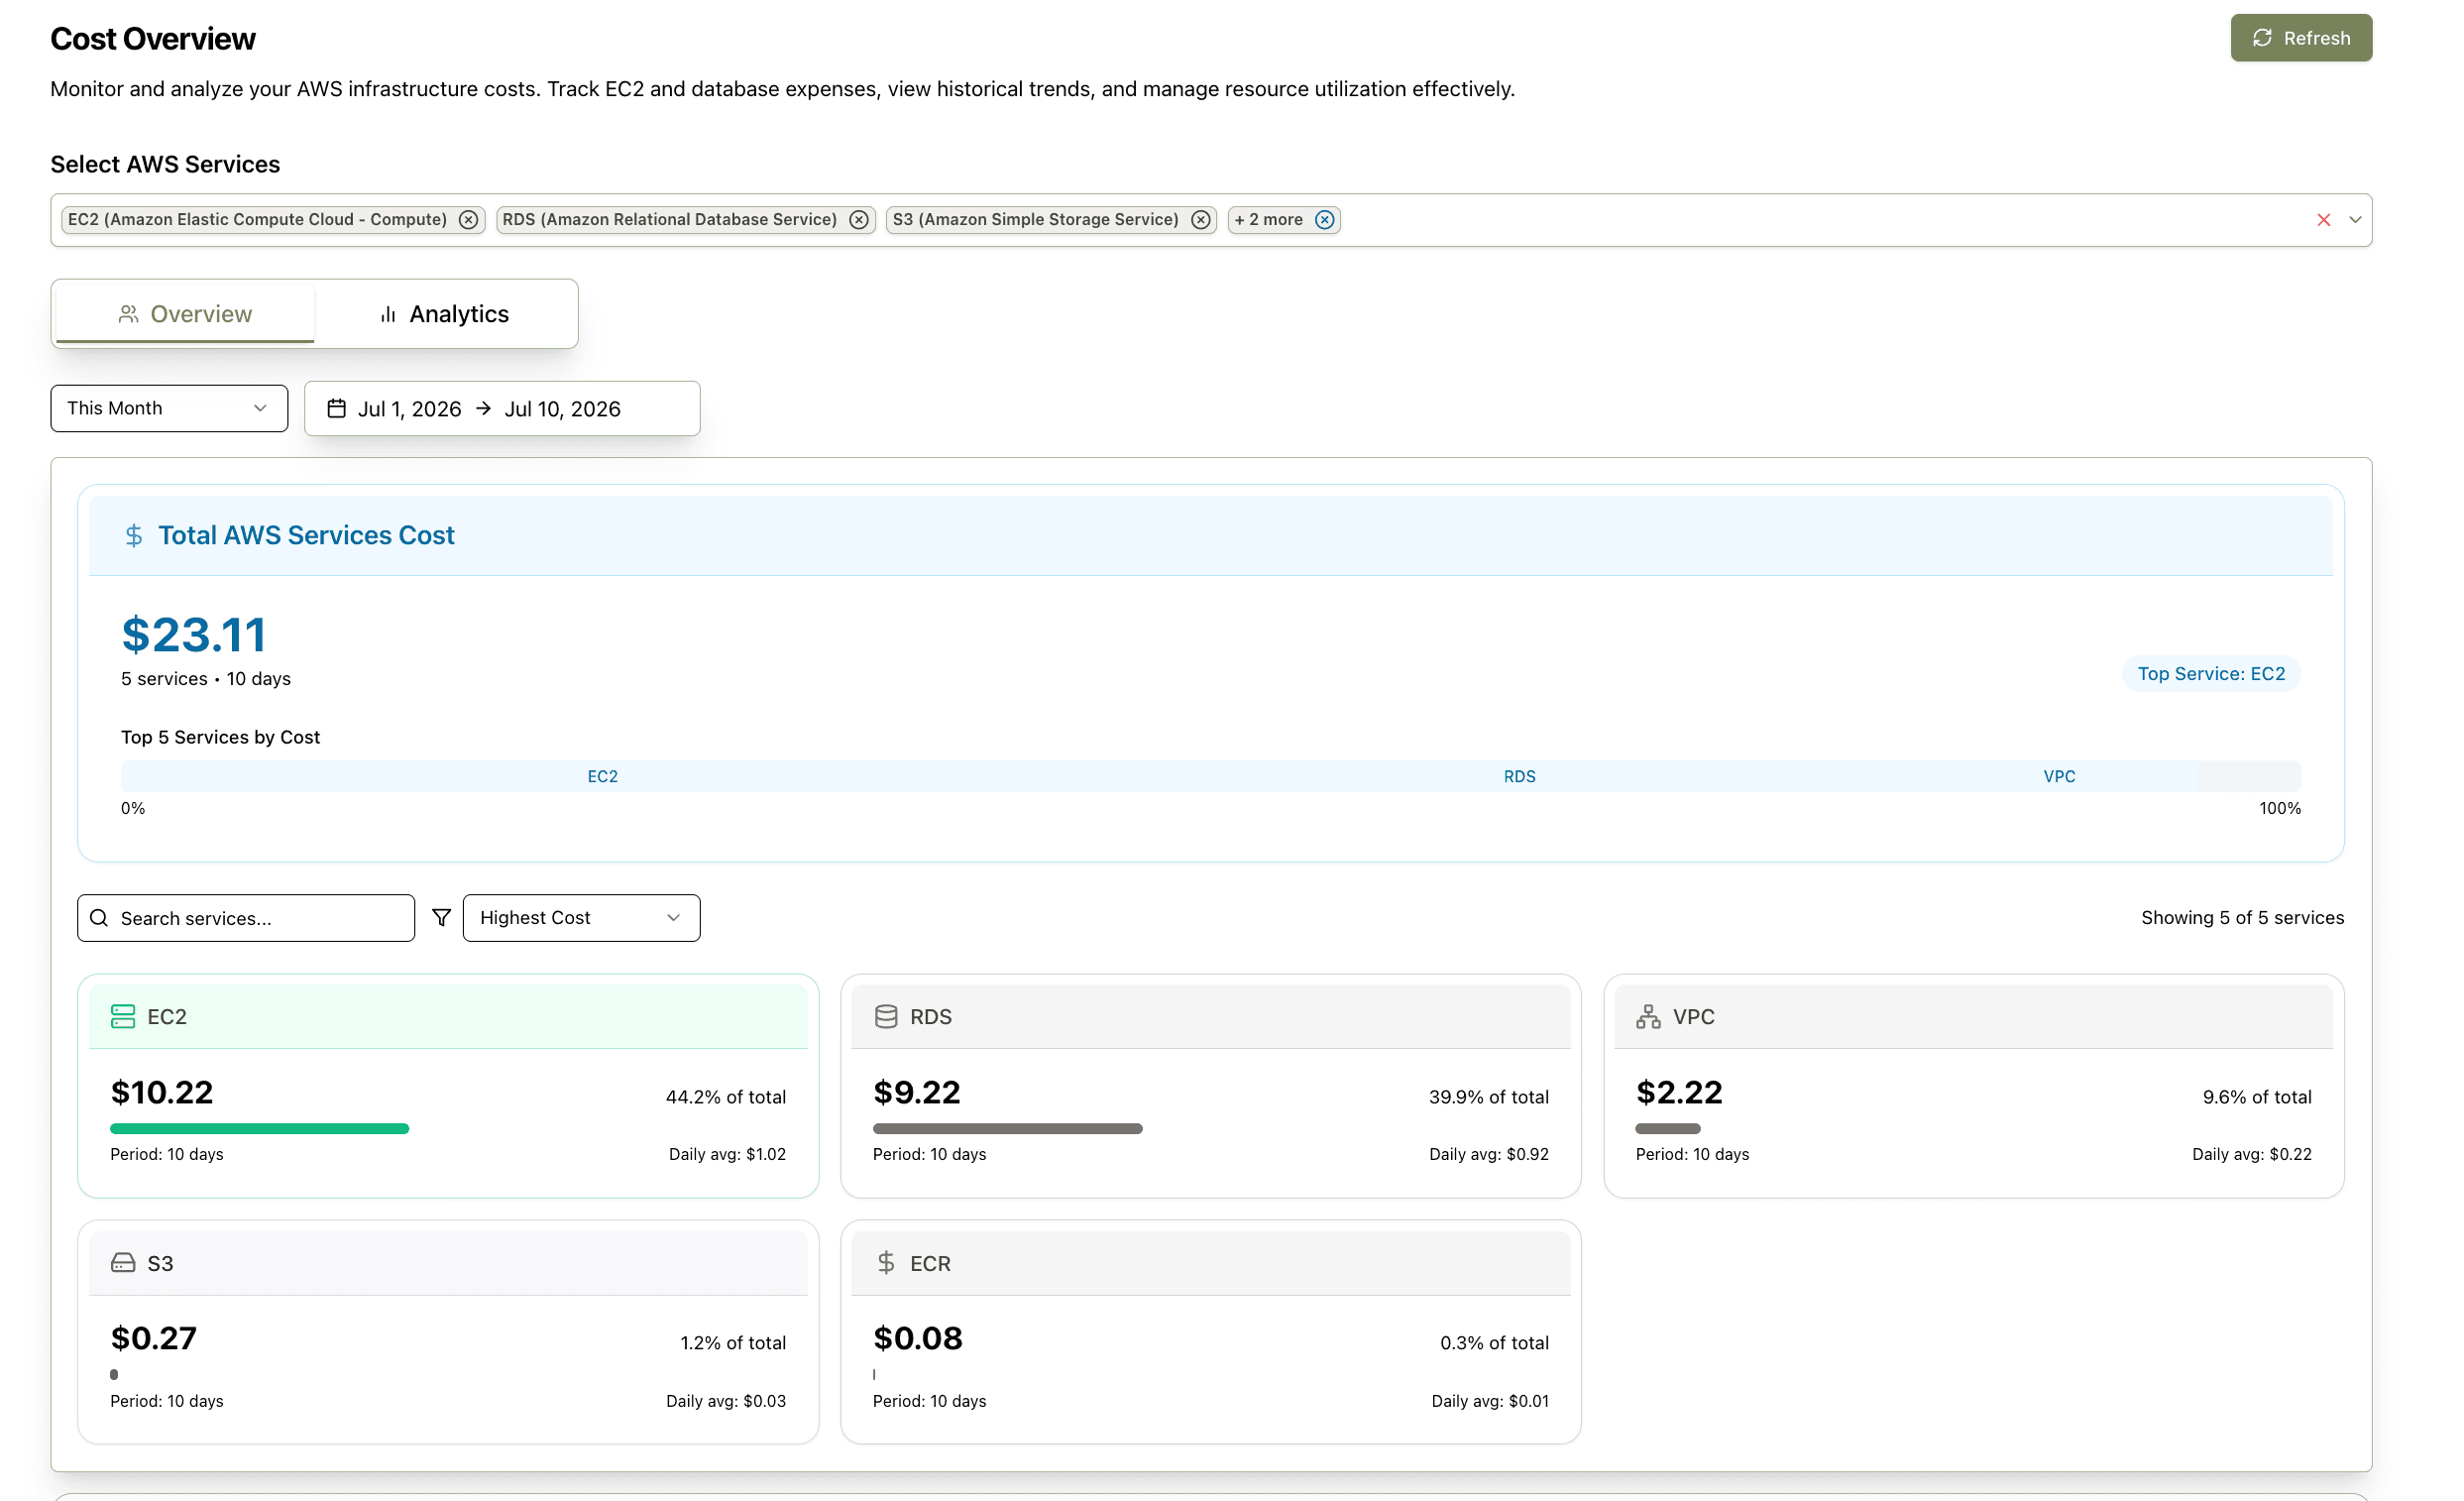
Task: Select the RDS segment in cost bar
Action: pos(1520,776)
